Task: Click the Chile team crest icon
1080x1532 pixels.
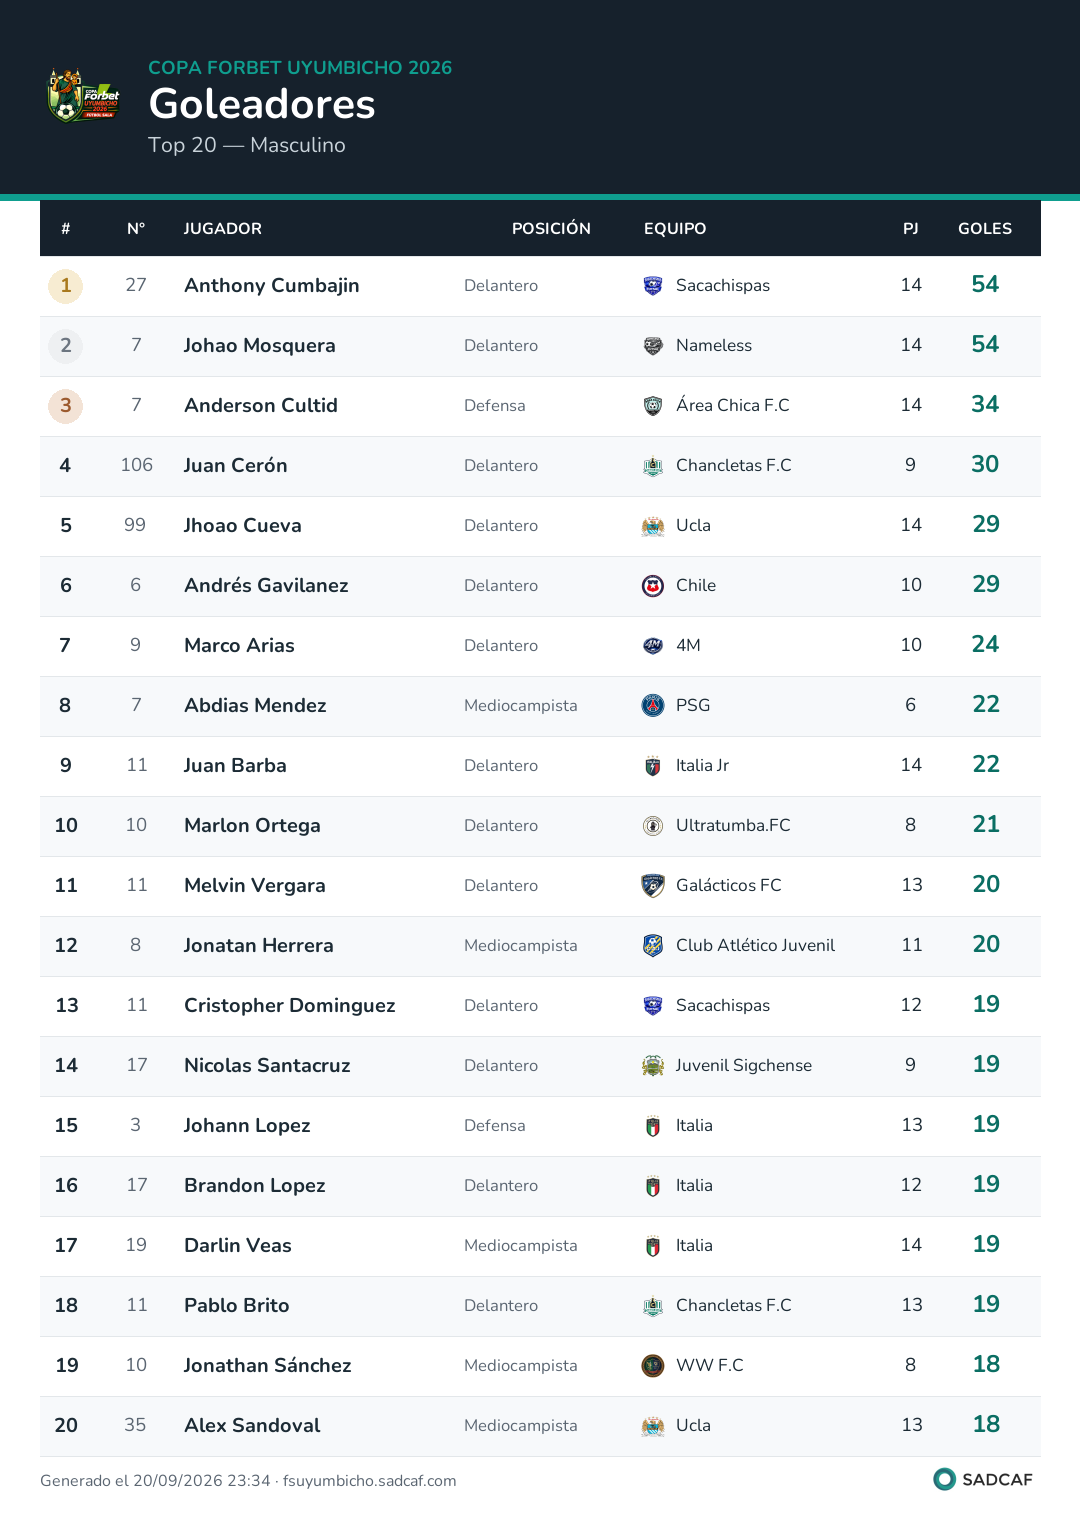Action: (x=653, y=586)
